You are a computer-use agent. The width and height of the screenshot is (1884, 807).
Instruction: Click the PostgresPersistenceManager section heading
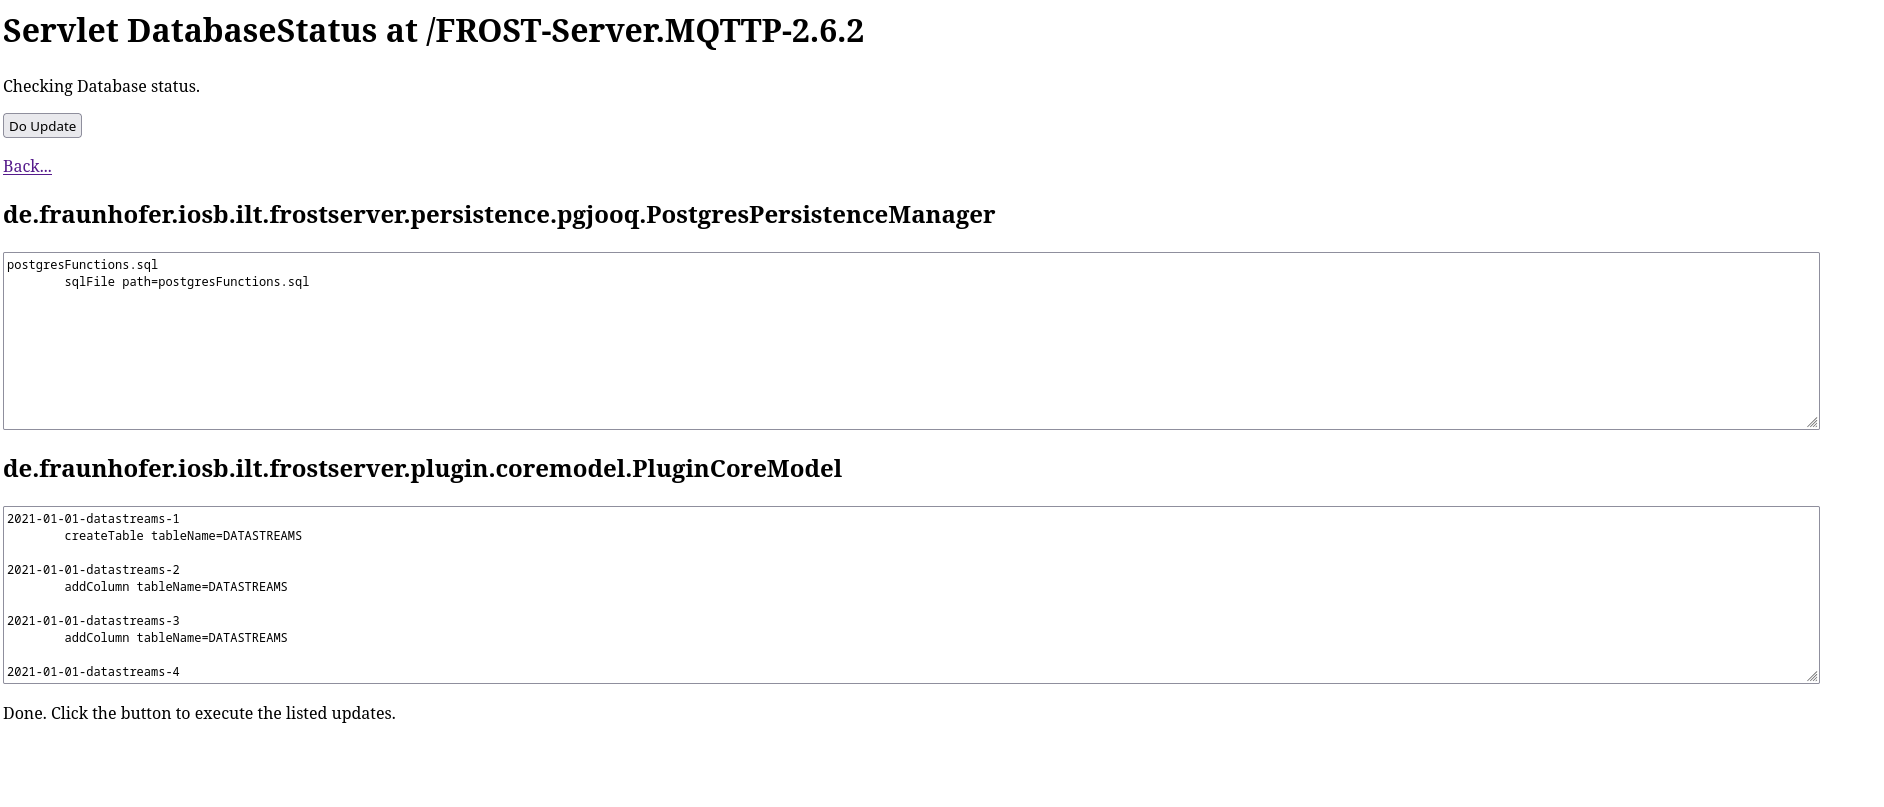pos(498,215)
